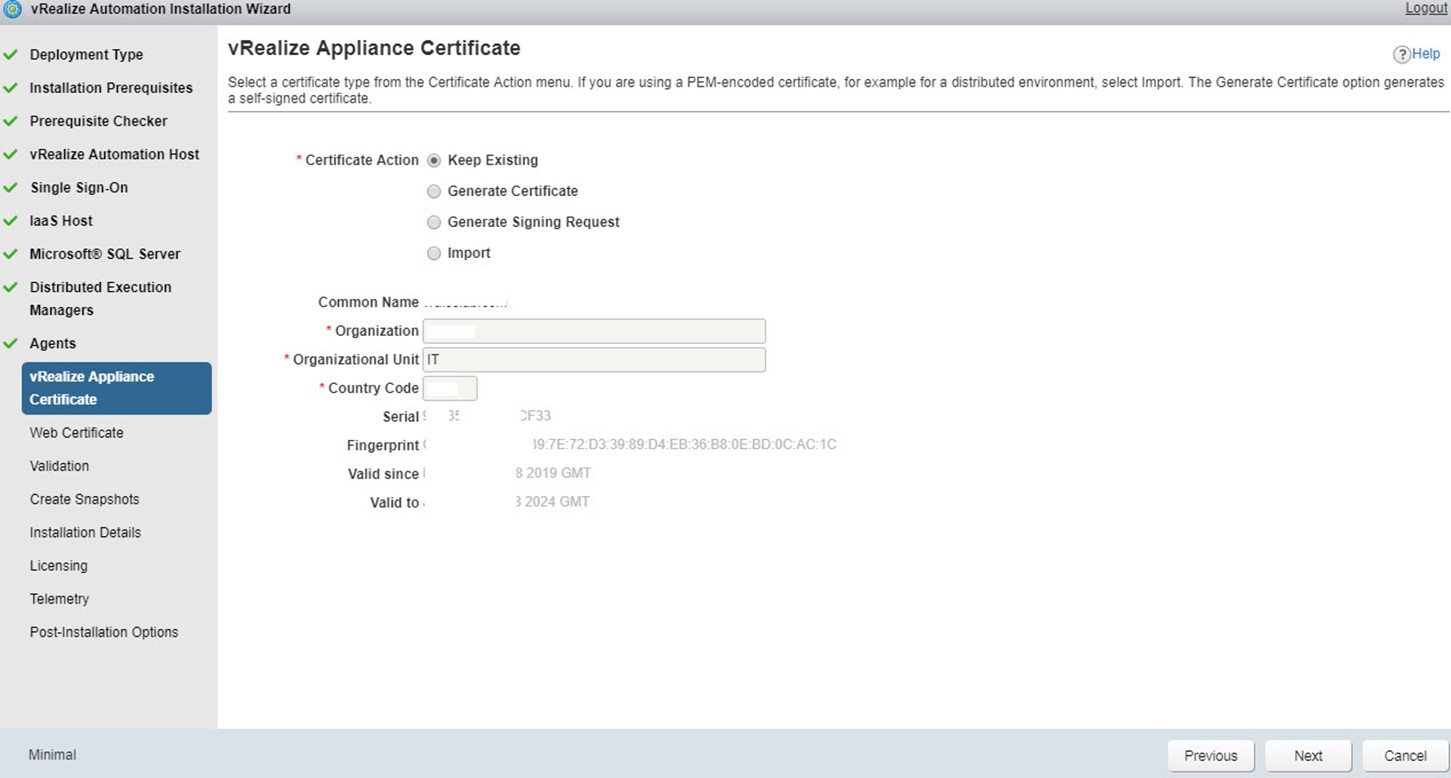Select vRealize Appliance Certificate step
The height and width of the screenshot is (778, 1451).
(x=117, y=388)
